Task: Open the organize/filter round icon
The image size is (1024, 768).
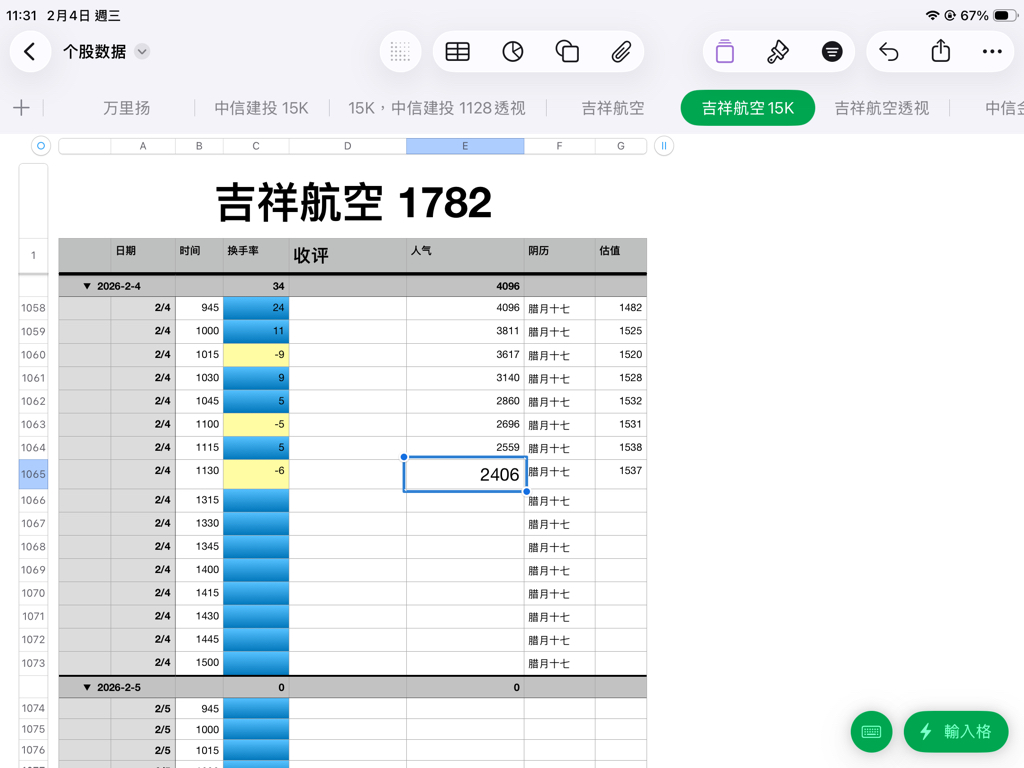Action: pos(831,52)
